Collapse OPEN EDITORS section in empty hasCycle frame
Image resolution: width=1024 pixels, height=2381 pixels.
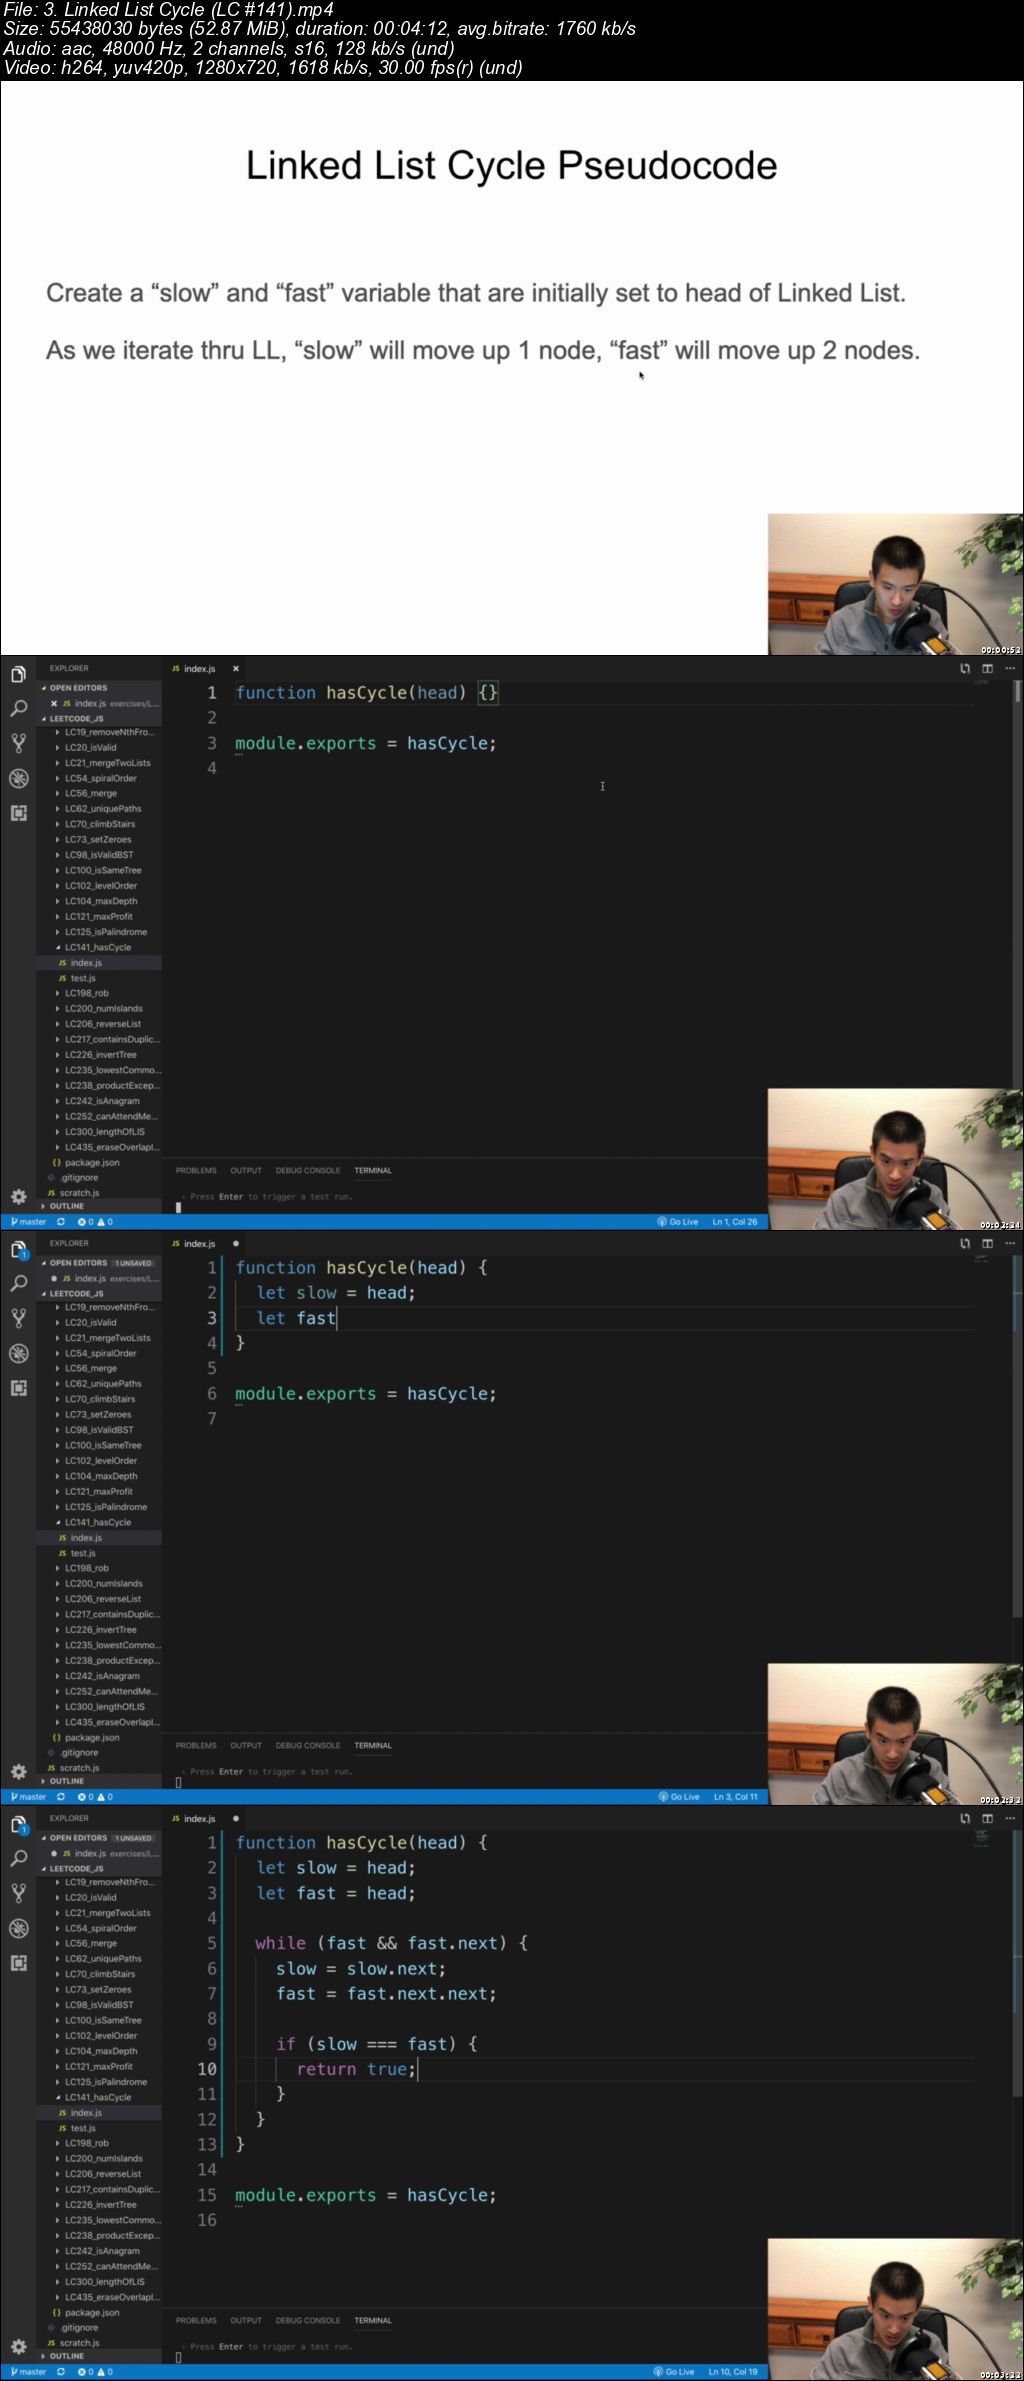[100, 688]
